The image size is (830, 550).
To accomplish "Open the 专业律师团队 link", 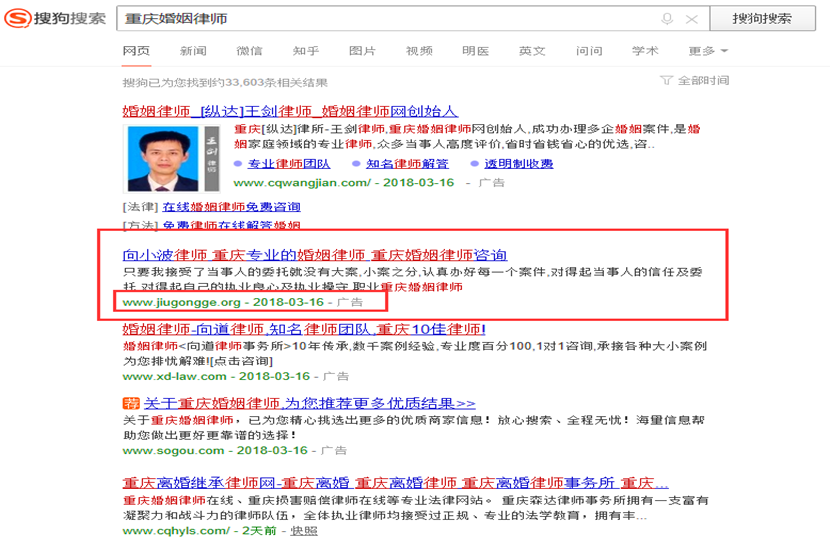I will click(x=289, y=164).
